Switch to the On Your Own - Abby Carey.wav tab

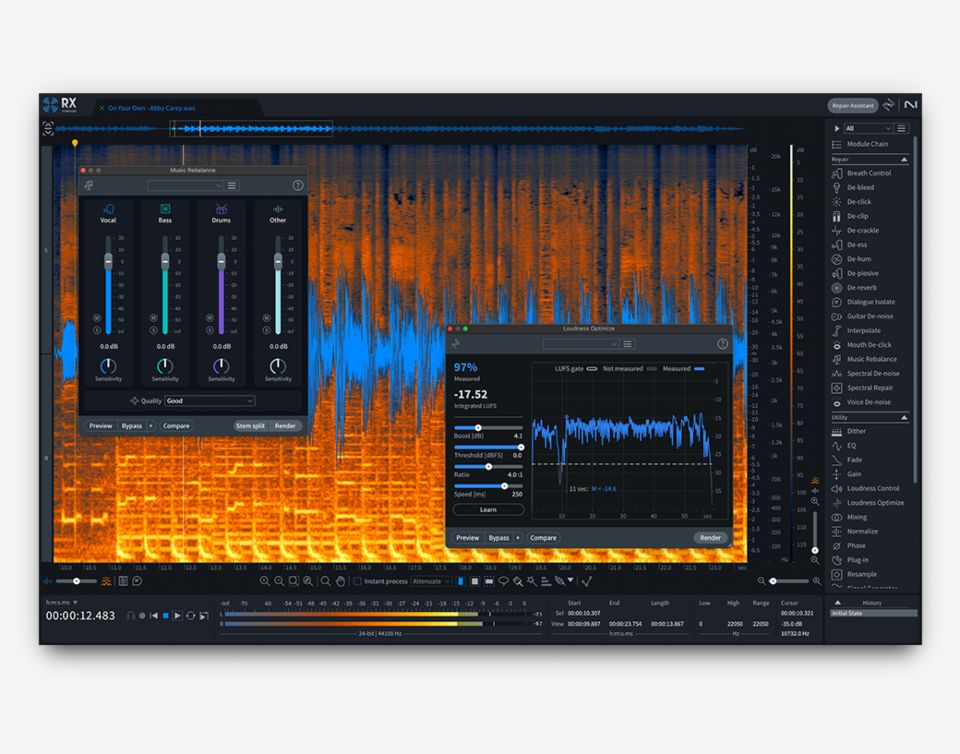[x=153, y=108]
